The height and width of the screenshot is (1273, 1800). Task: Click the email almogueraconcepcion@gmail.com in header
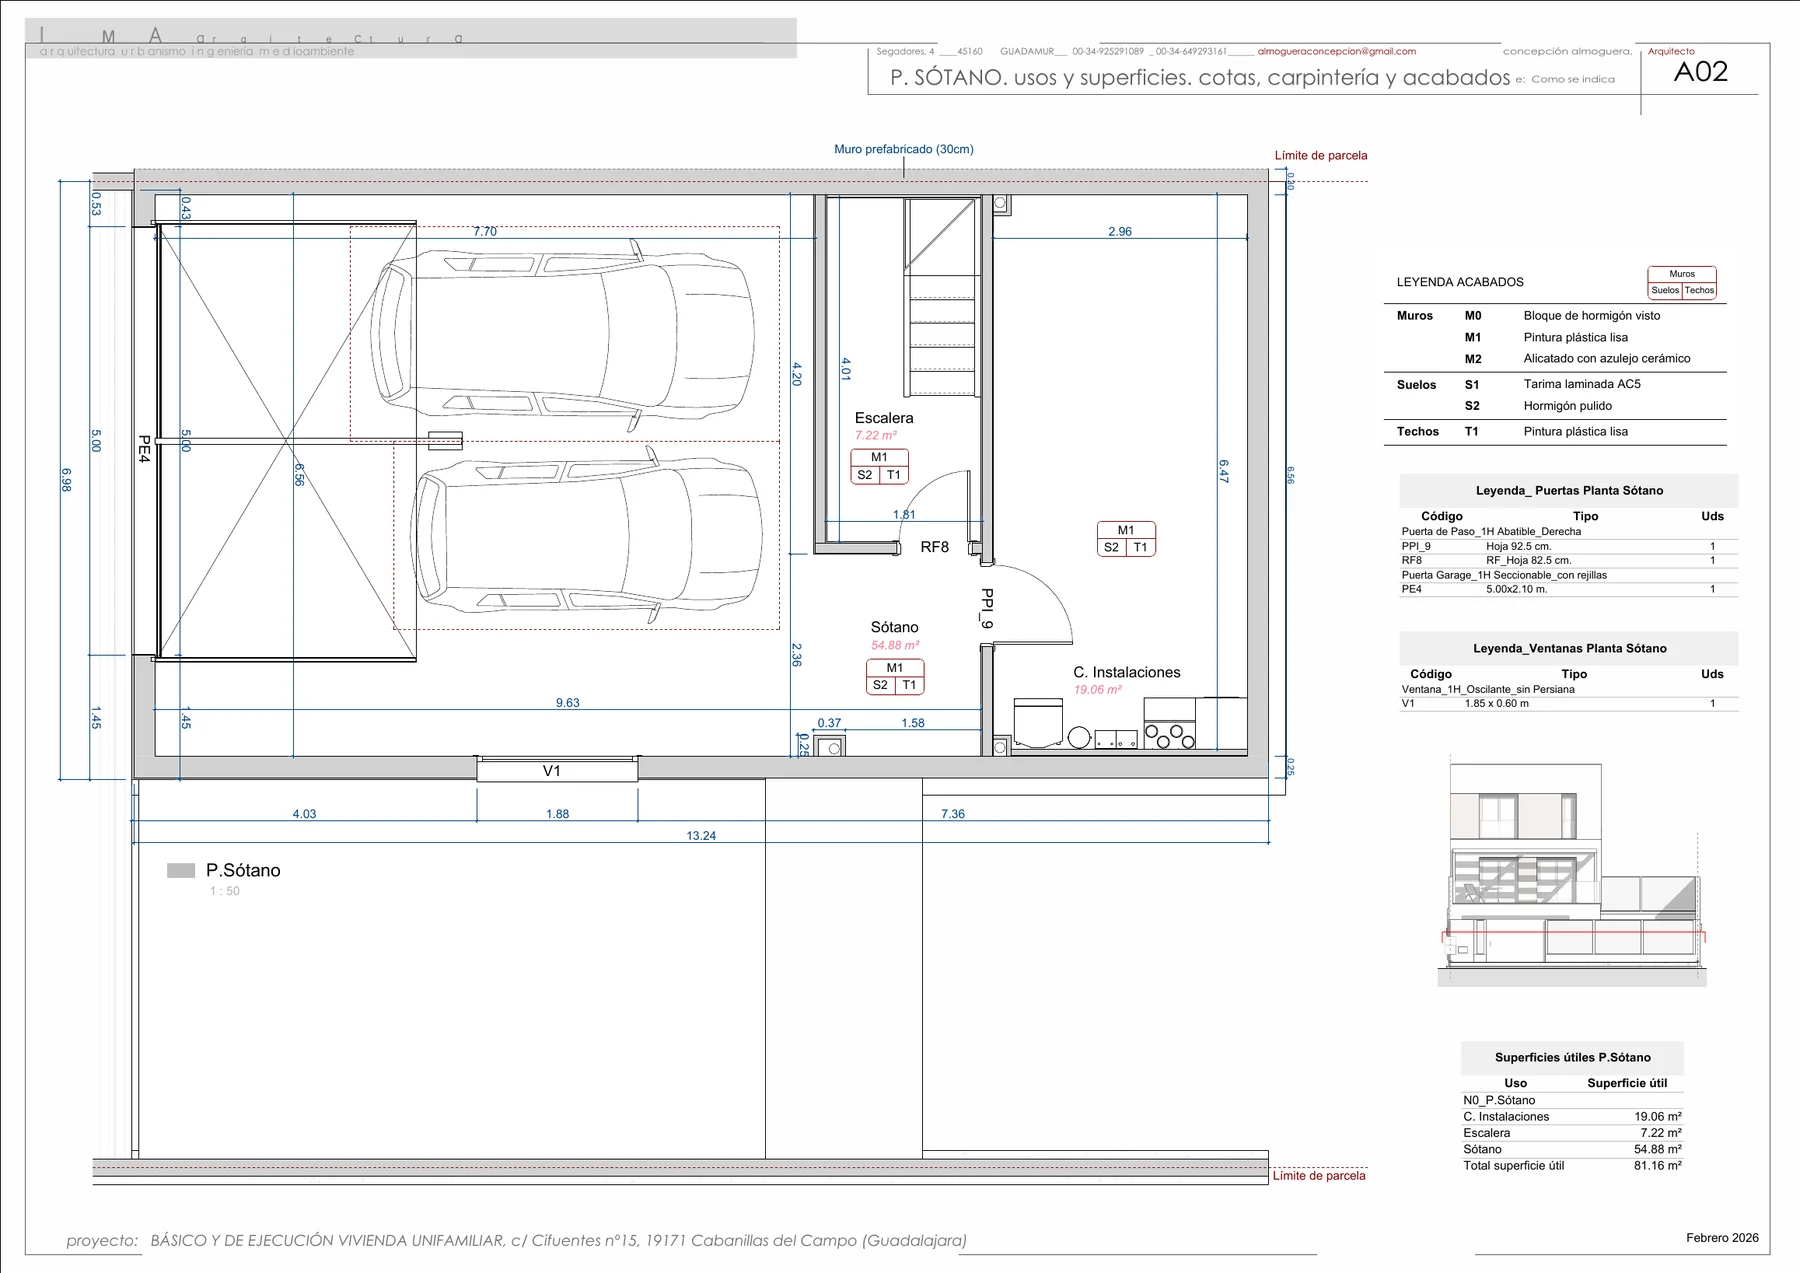pos(1336,51)
